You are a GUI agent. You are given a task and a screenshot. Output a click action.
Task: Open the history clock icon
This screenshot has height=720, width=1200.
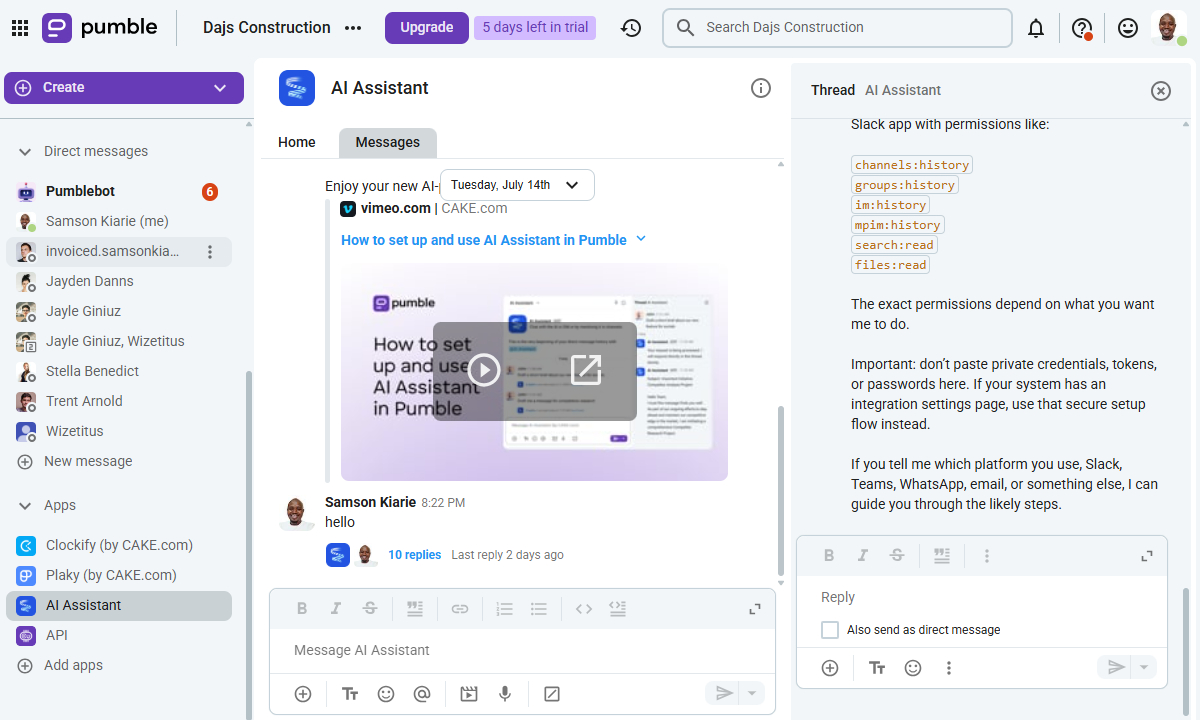pyautogui.click(x=630, y=28)
